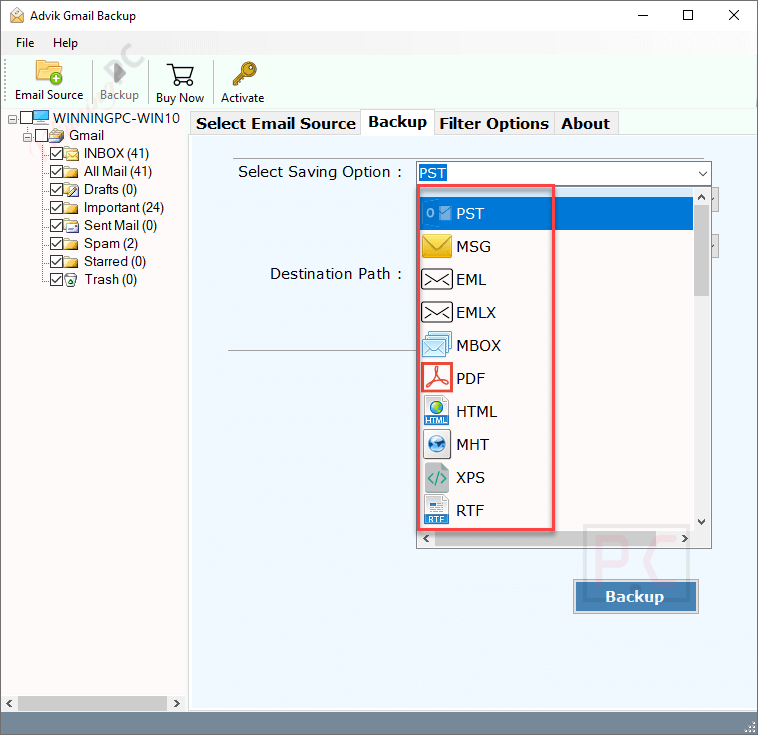Select the PST Outlook format icon

coord(437,213)
